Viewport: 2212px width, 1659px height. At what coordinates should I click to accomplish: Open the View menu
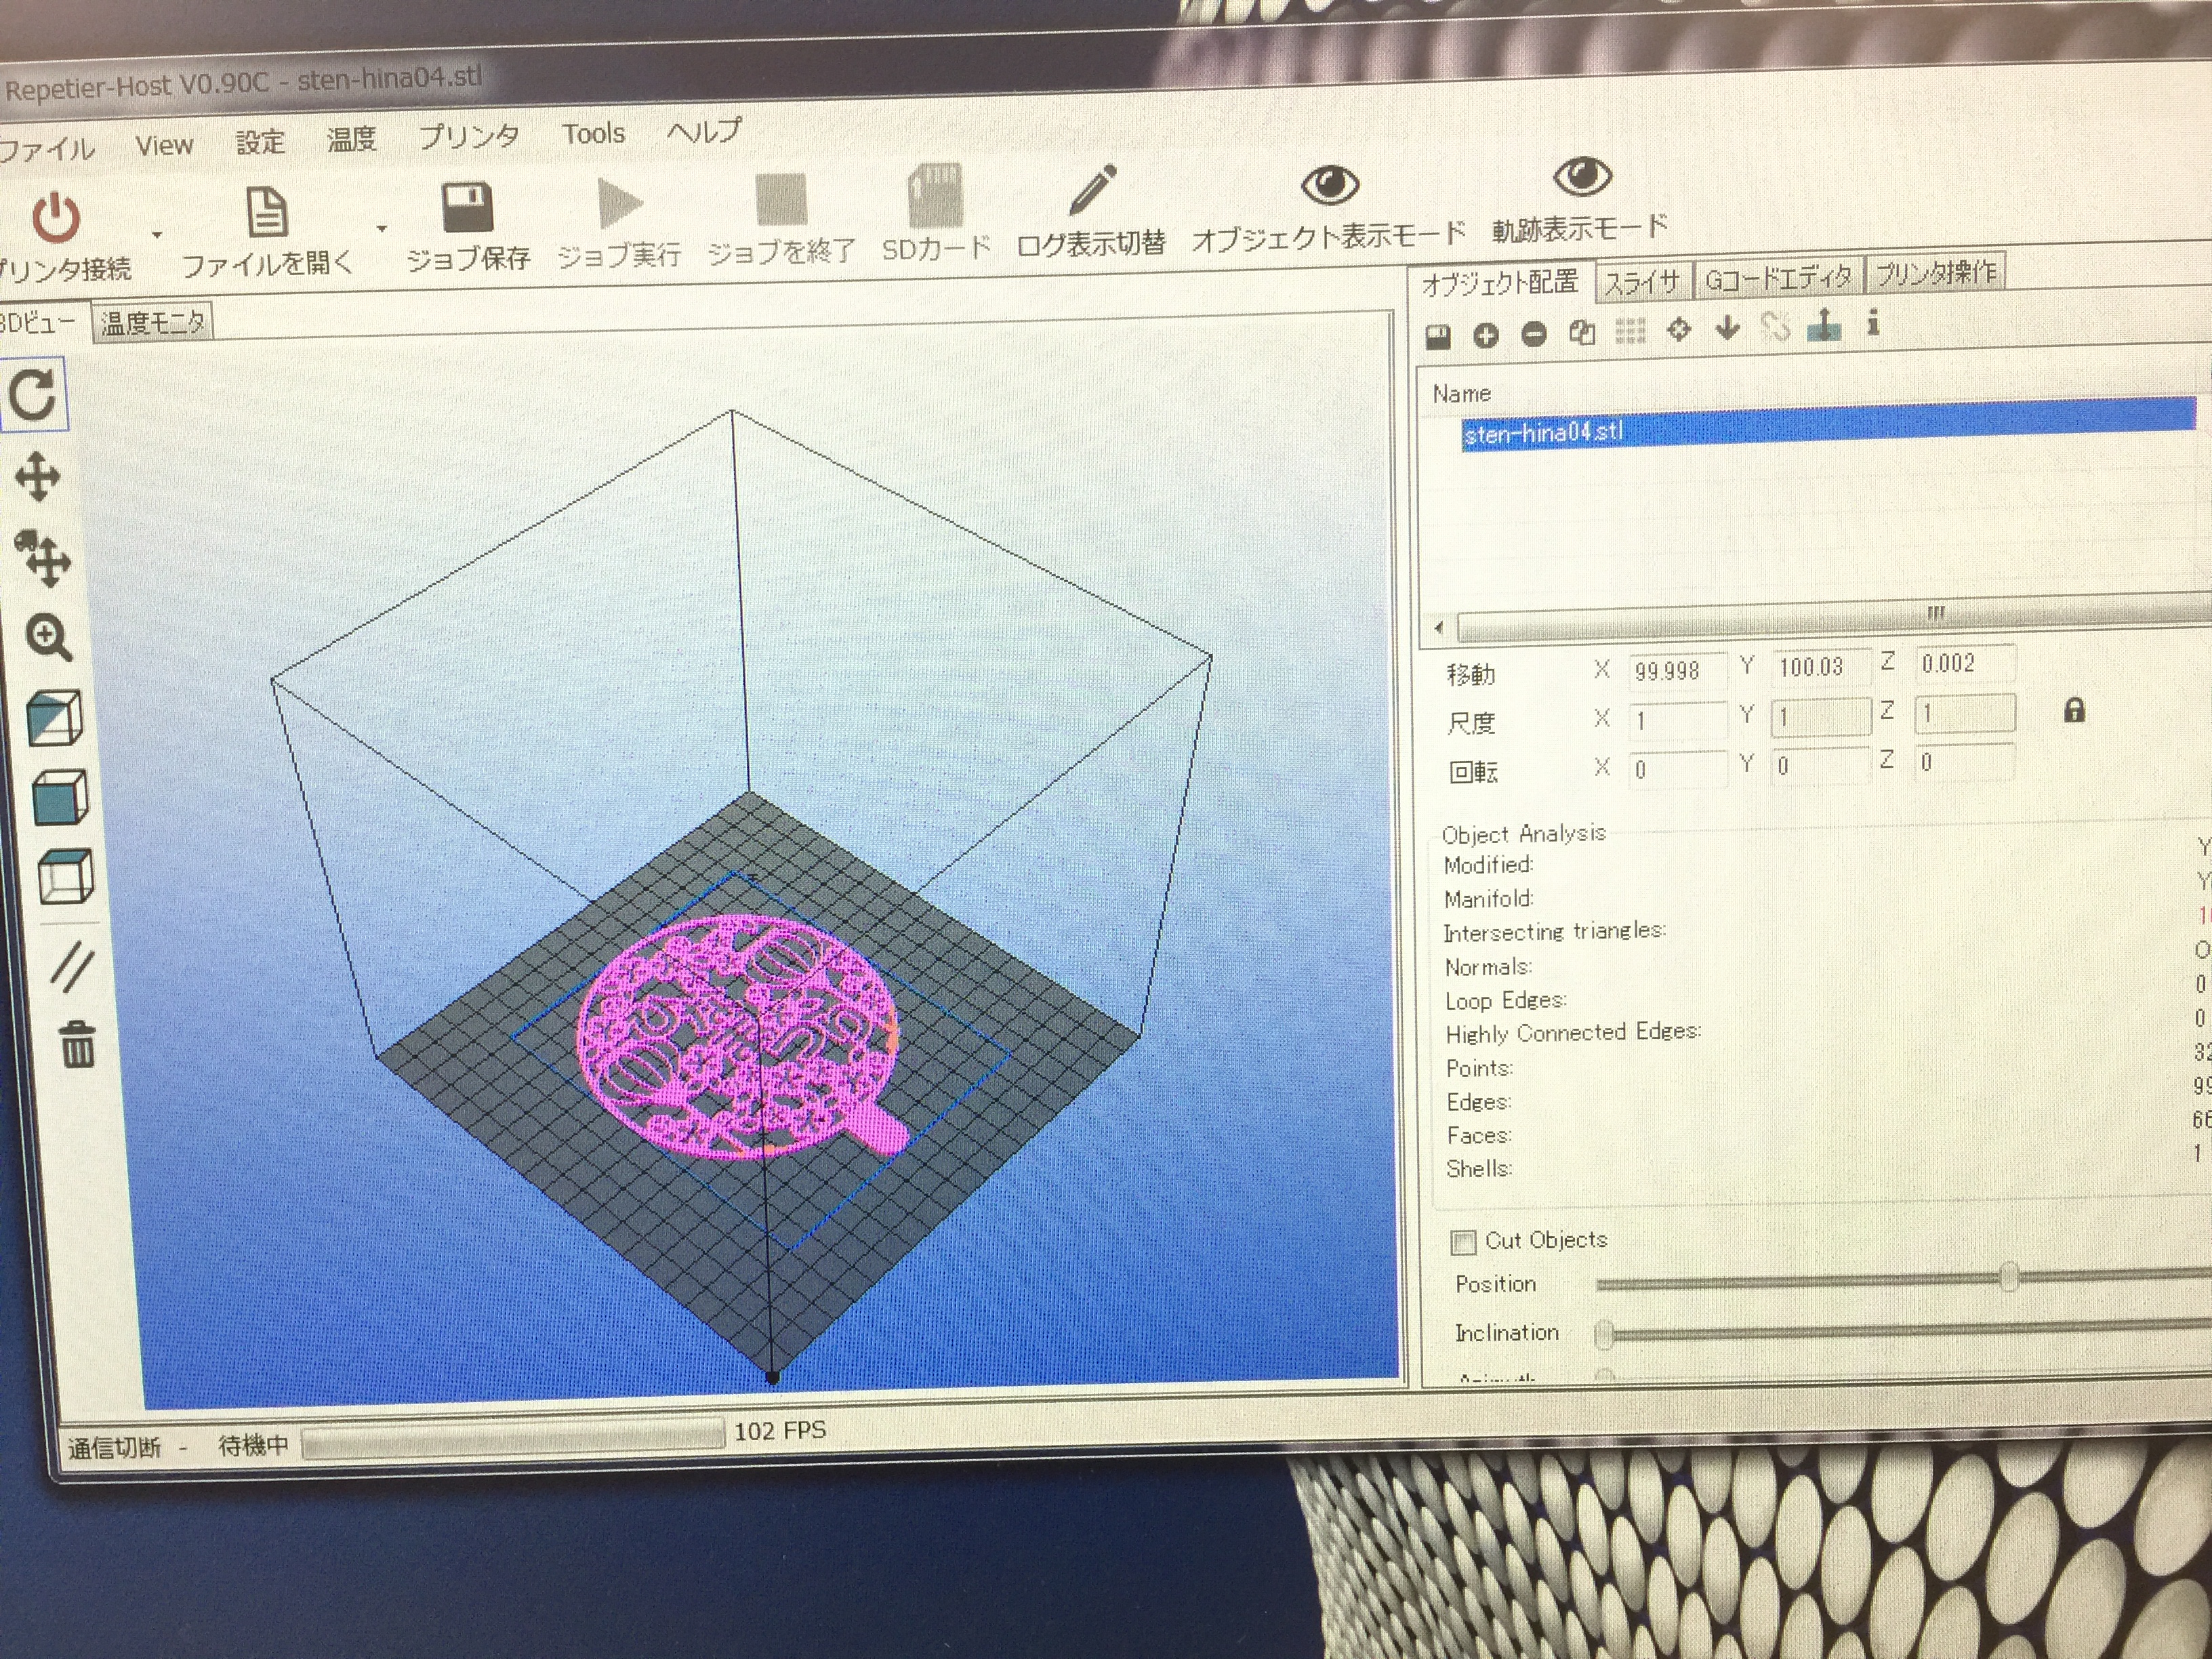[x=164, y=146]
